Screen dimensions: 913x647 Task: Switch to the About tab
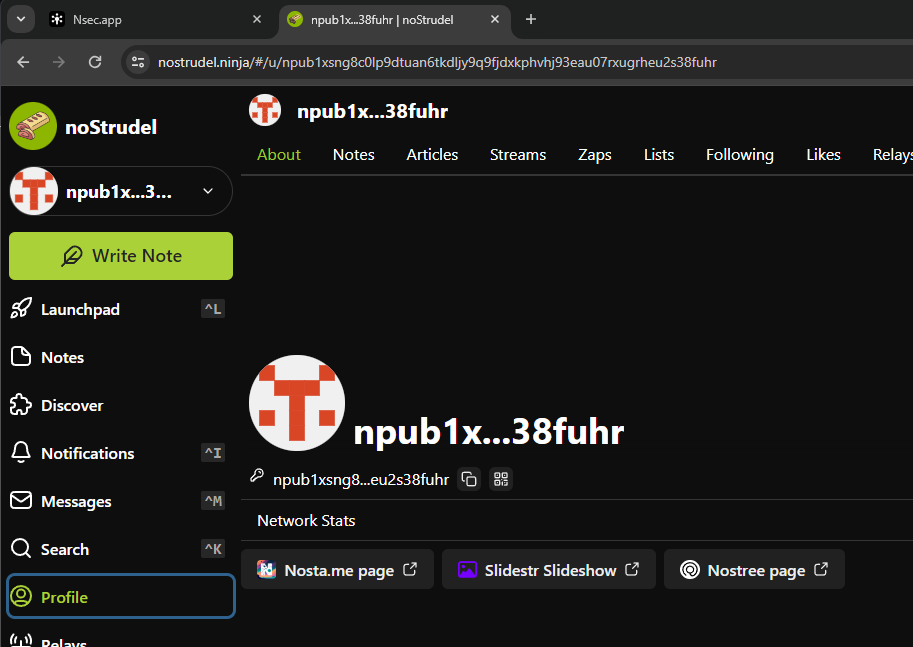(x=279, y=155)
